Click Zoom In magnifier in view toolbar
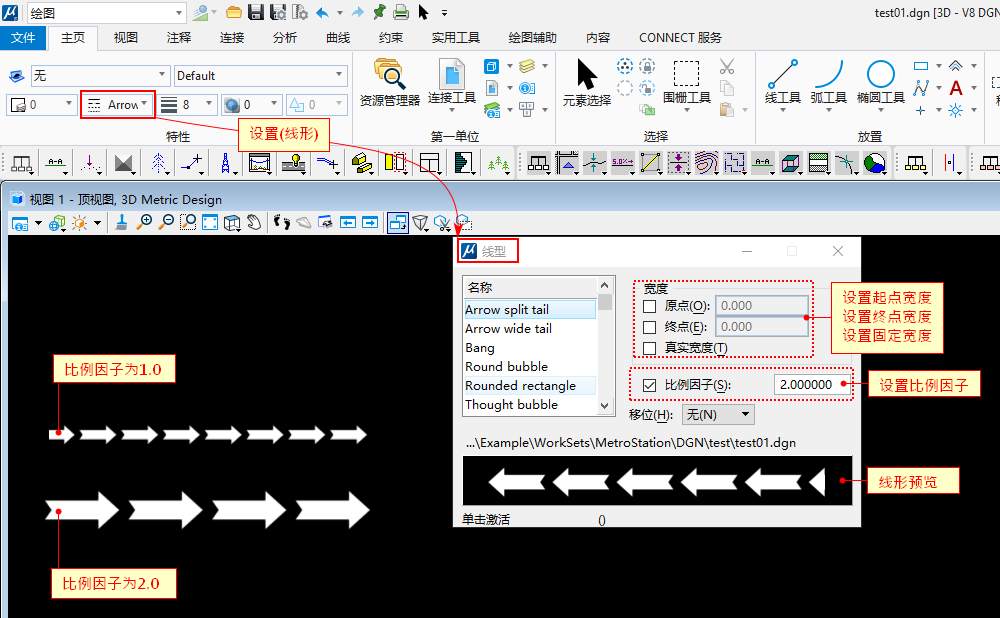The height and width of the screenshot is (618, 1000). pos(145,222)
